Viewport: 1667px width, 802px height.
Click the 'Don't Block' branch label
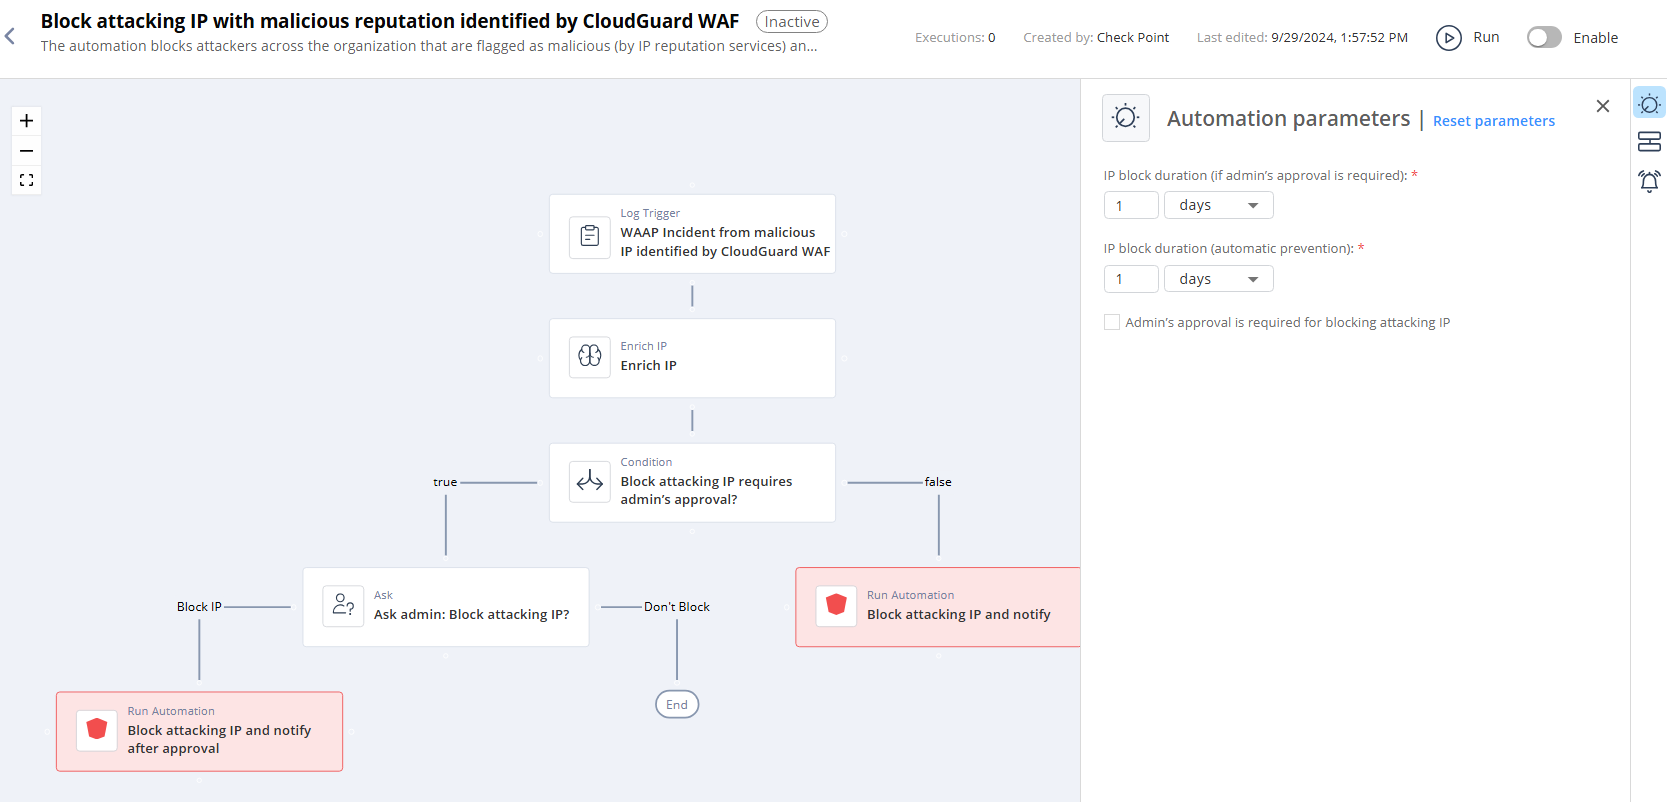pos(677,607)
